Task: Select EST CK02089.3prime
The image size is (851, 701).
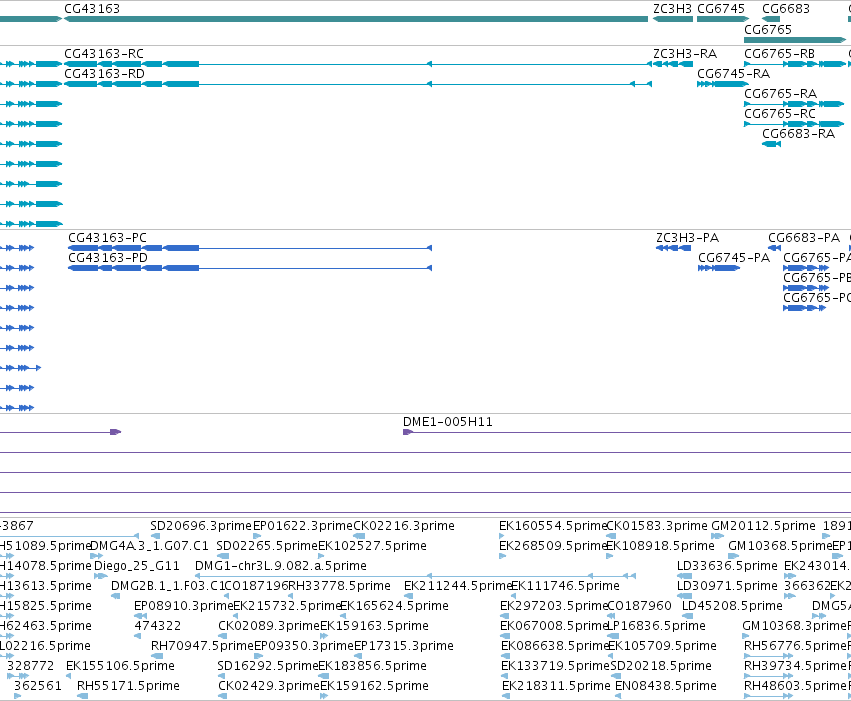Action: 269,626
